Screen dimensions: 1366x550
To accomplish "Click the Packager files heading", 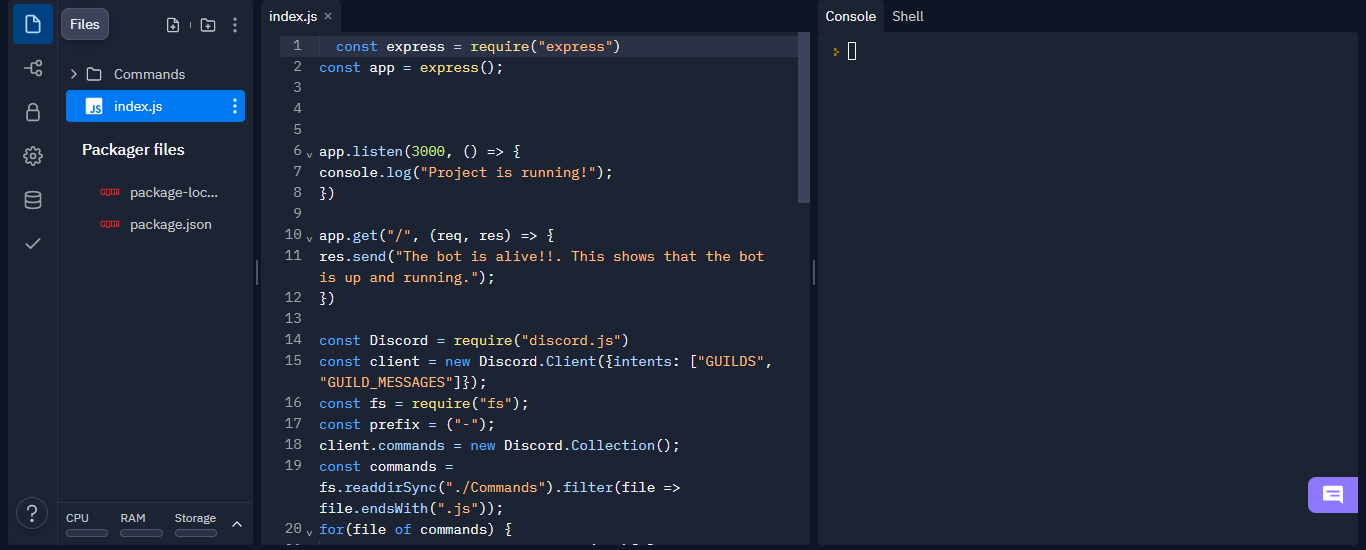I will point(133,150).
